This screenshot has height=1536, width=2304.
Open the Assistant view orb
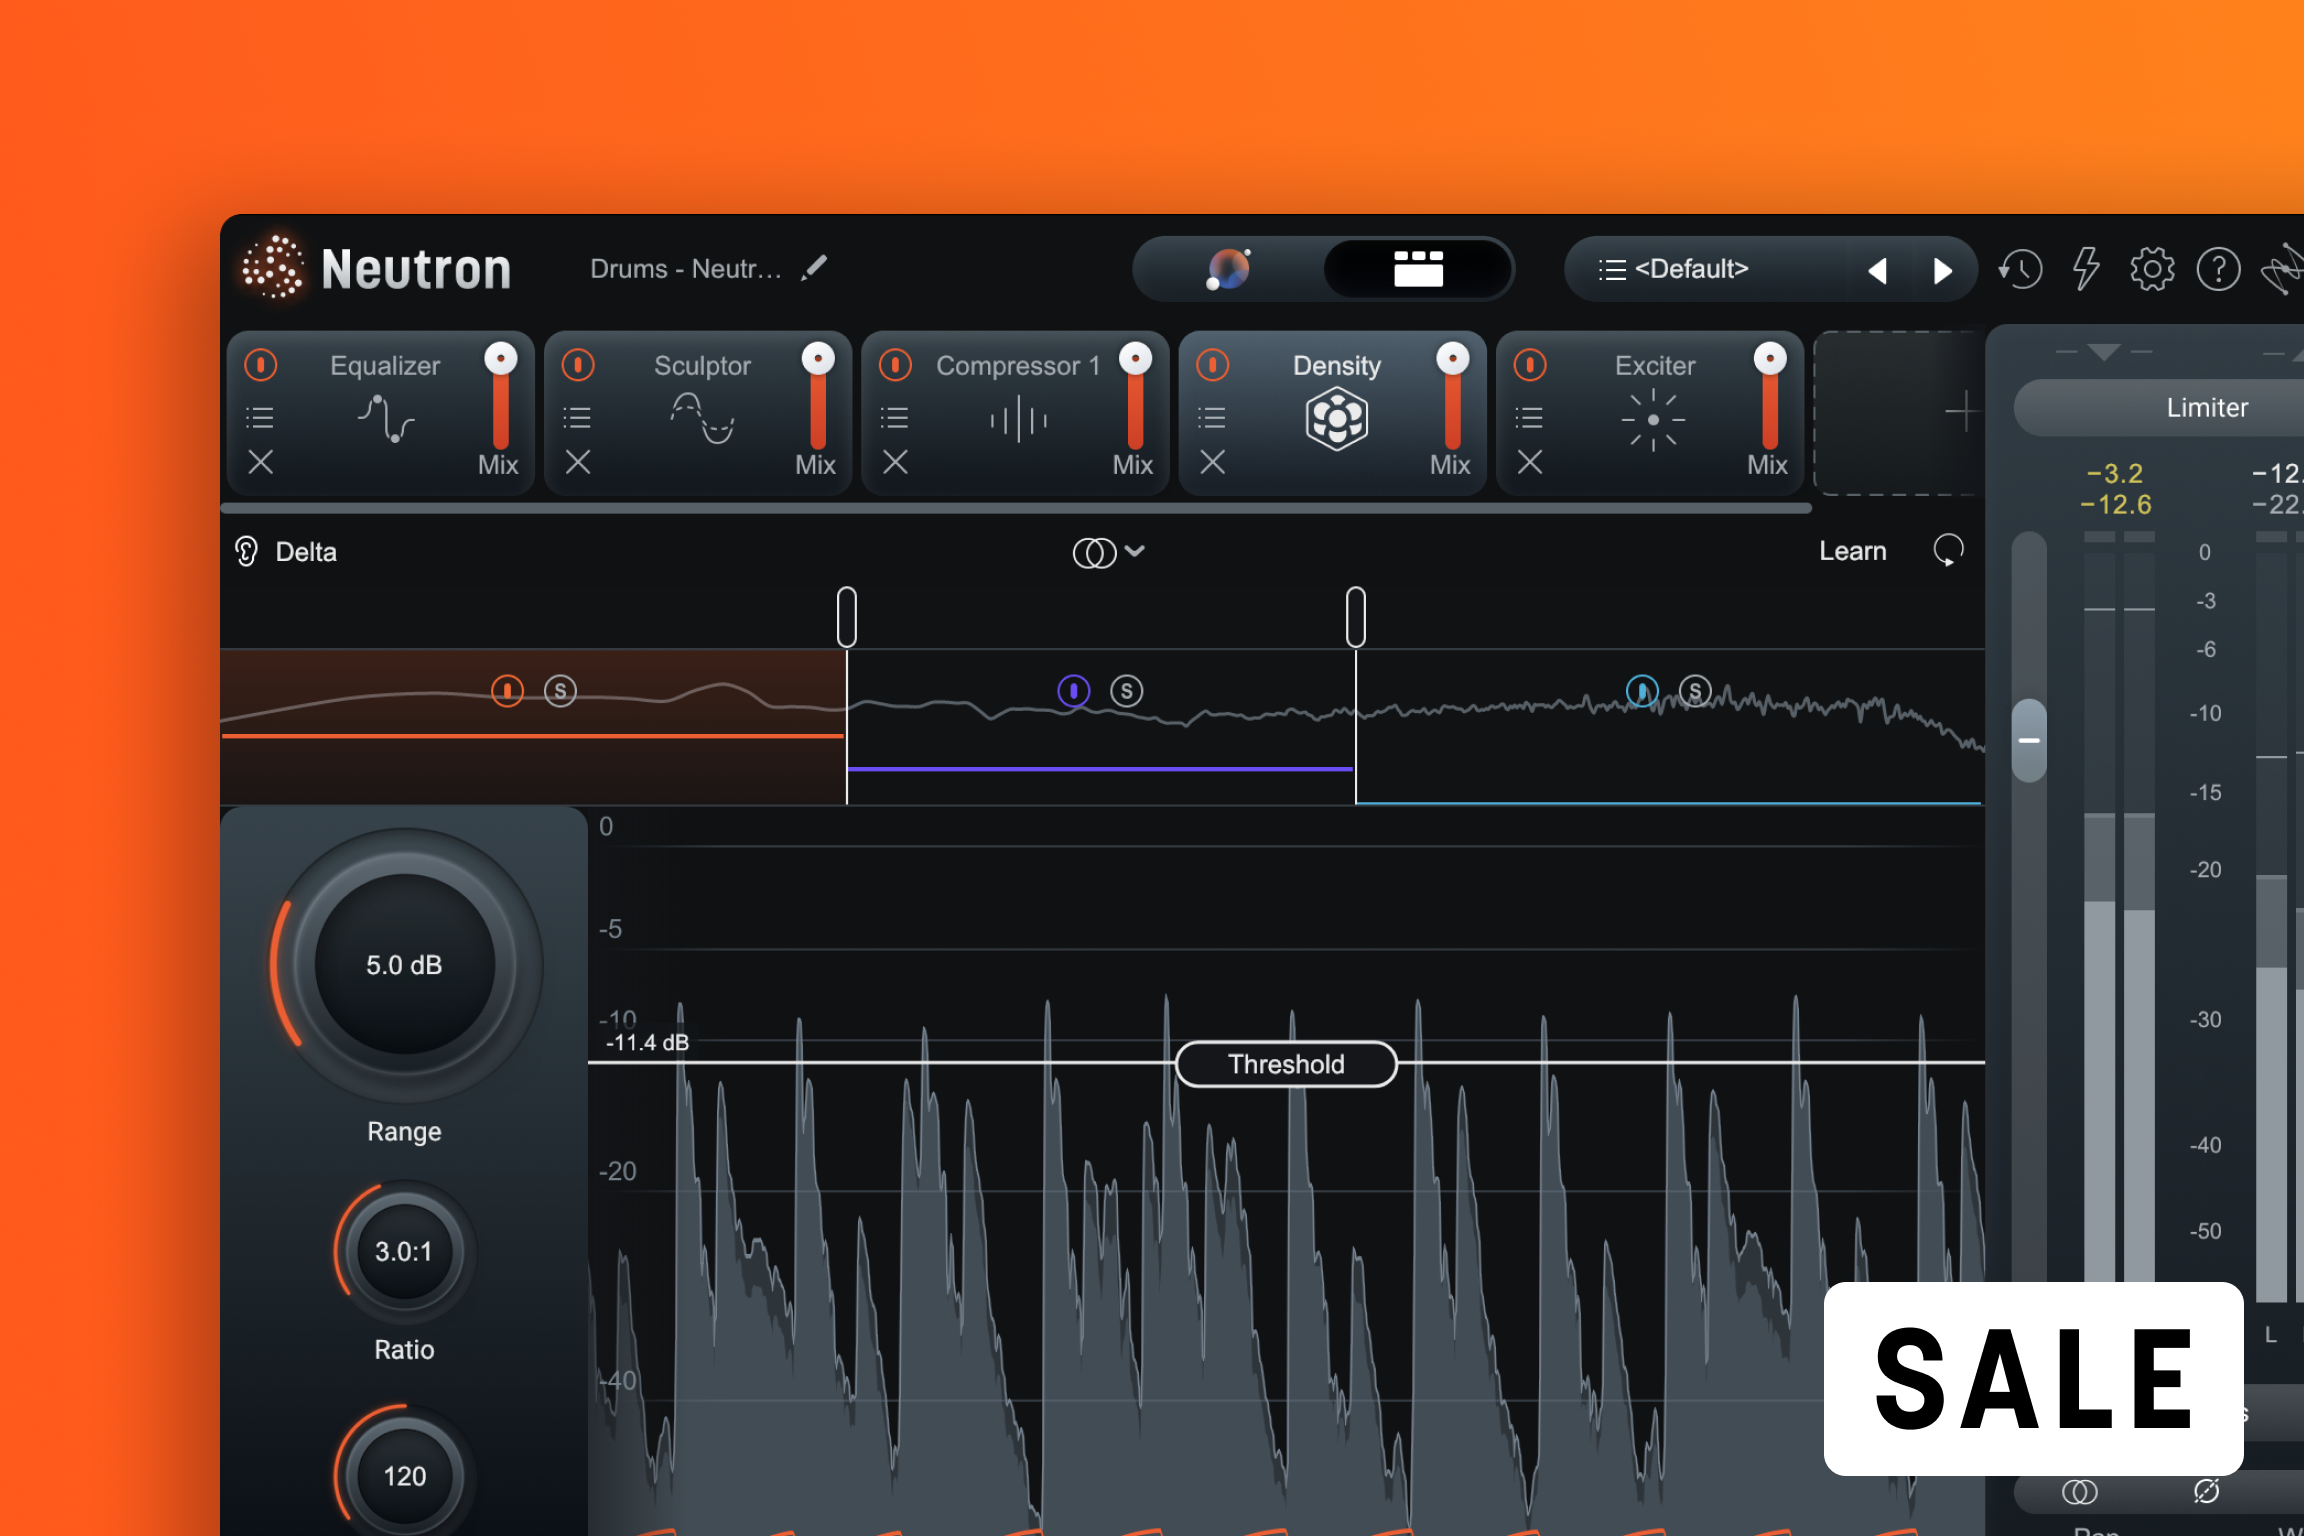pyautogui.click(x=1229, y=268)
